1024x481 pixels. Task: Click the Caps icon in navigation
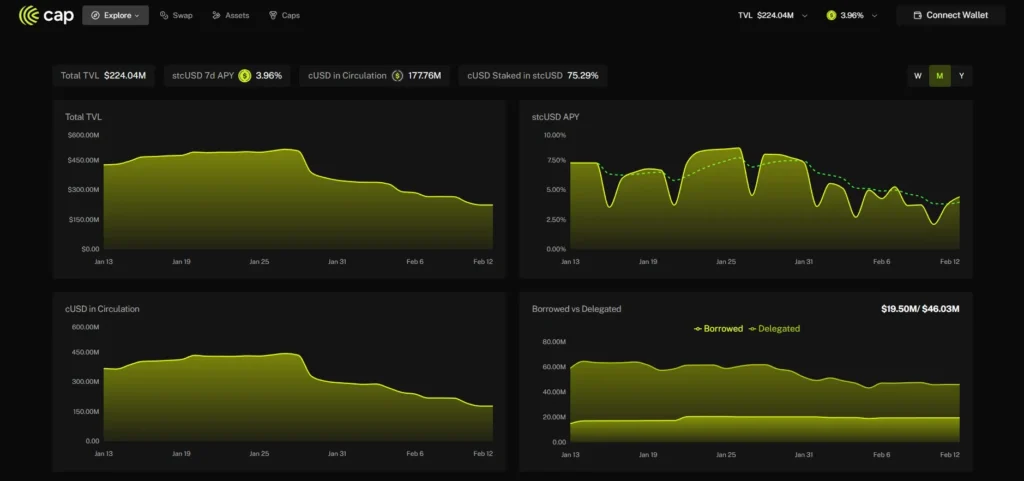coord(273,16)
